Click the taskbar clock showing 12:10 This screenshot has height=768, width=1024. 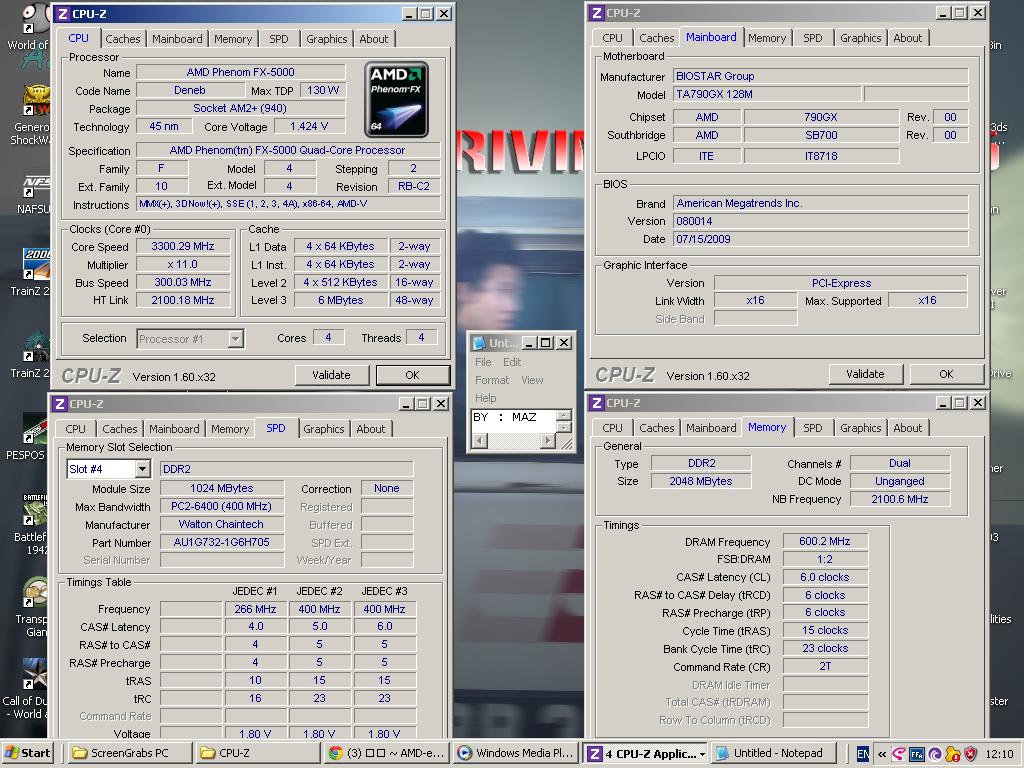(999, 754)
